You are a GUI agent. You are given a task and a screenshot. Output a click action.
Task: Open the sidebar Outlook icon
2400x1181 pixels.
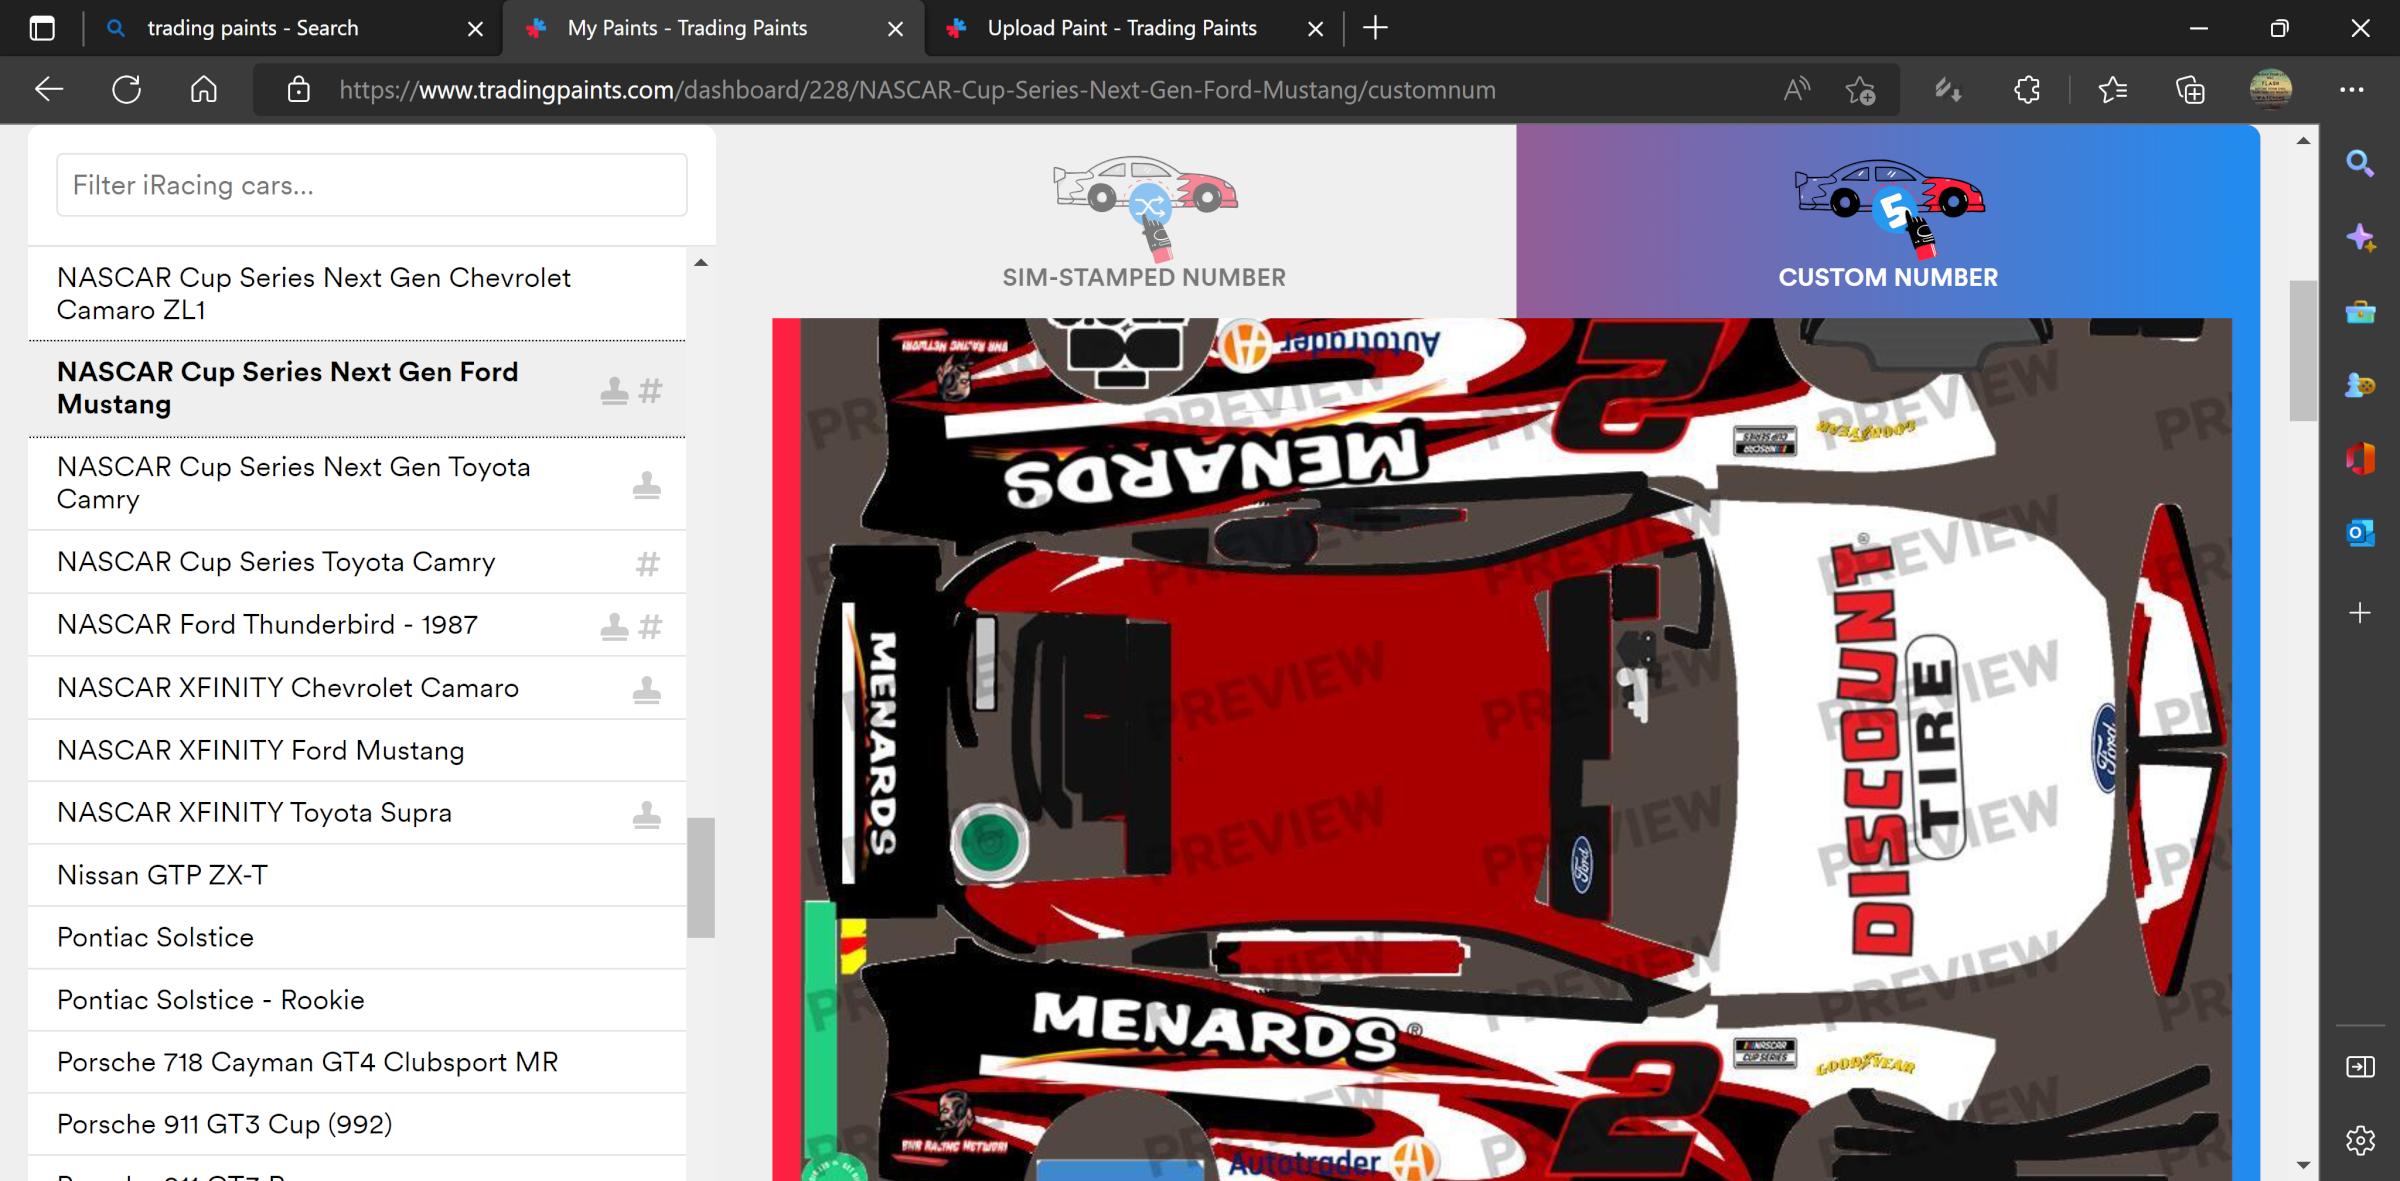click(2360, 534)
